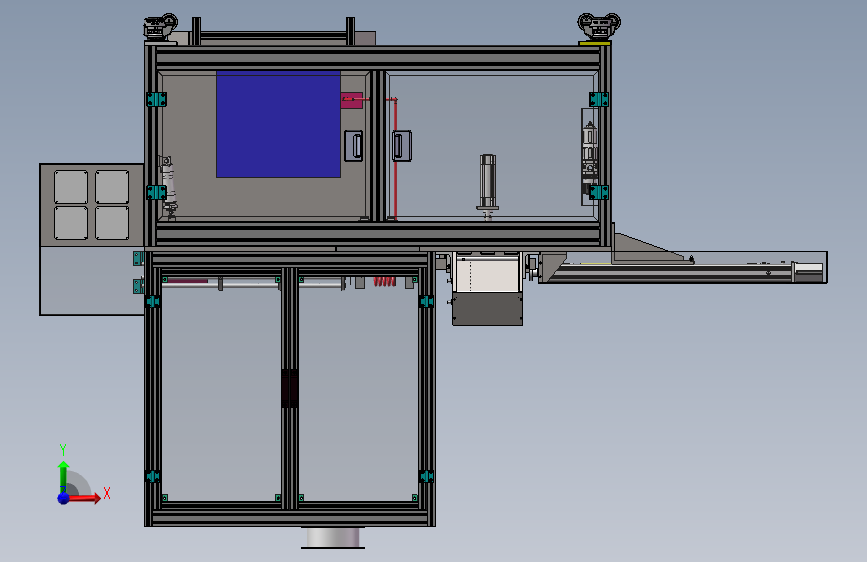
Task: Click the center vertical profile of the lower frame
Action: coord(290,389)
